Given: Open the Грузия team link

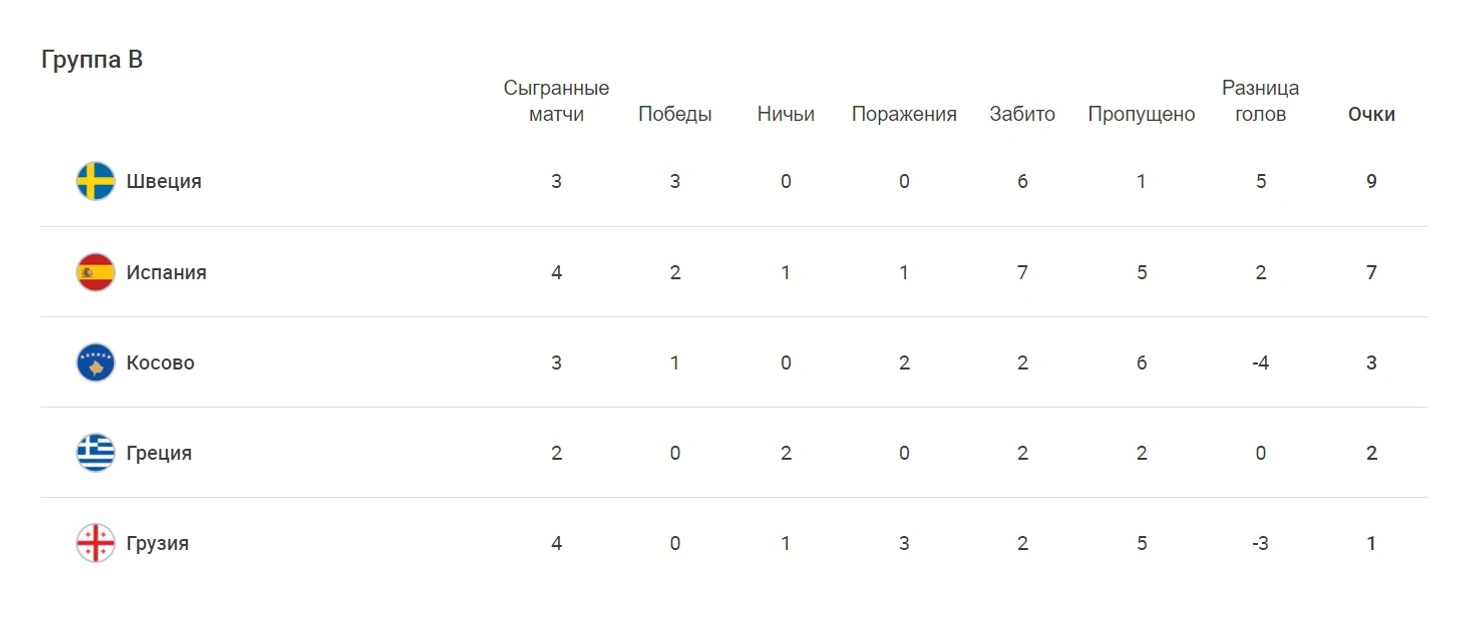Looking at the screenshot, I should 157,544.
